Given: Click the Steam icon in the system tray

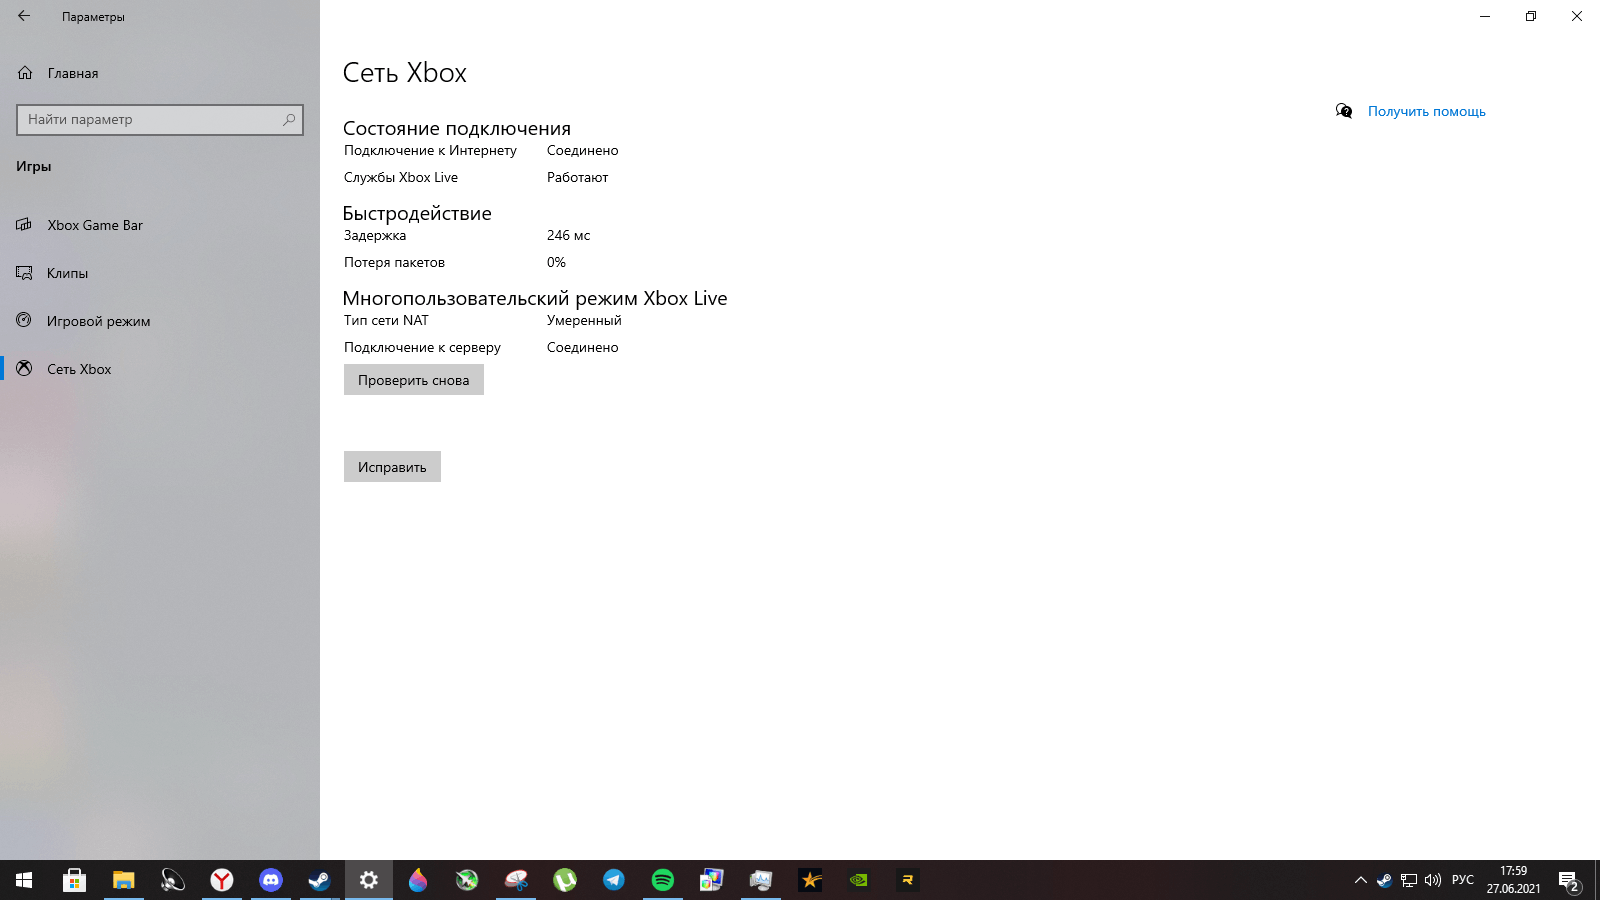Looking at the screenshot, I should 1384,880.
